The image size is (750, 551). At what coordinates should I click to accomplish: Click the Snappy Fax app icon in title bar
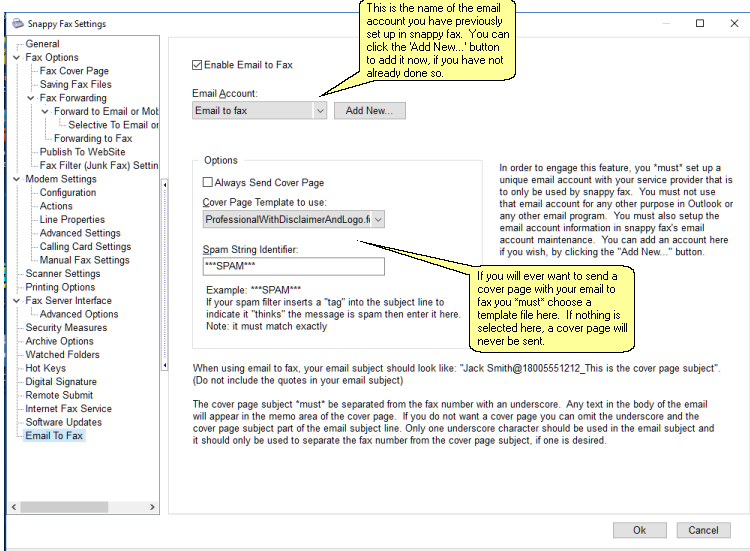[x=18, y=23]
